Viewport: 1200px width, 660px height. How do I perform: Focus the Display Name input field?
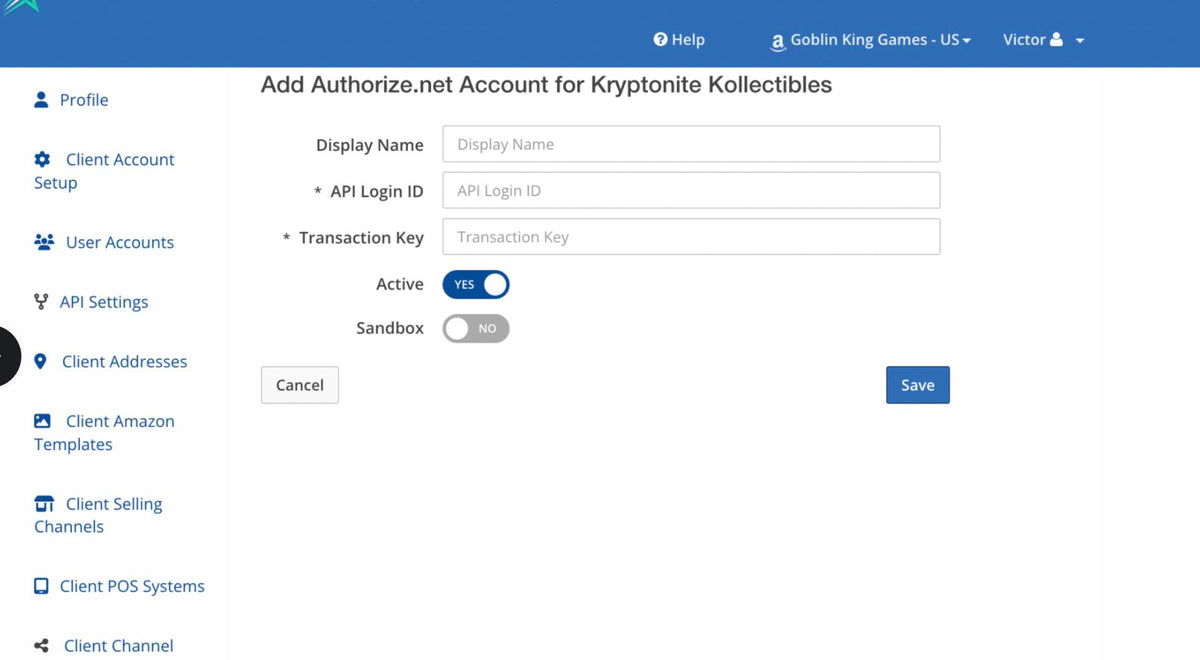tap(691, 144)
